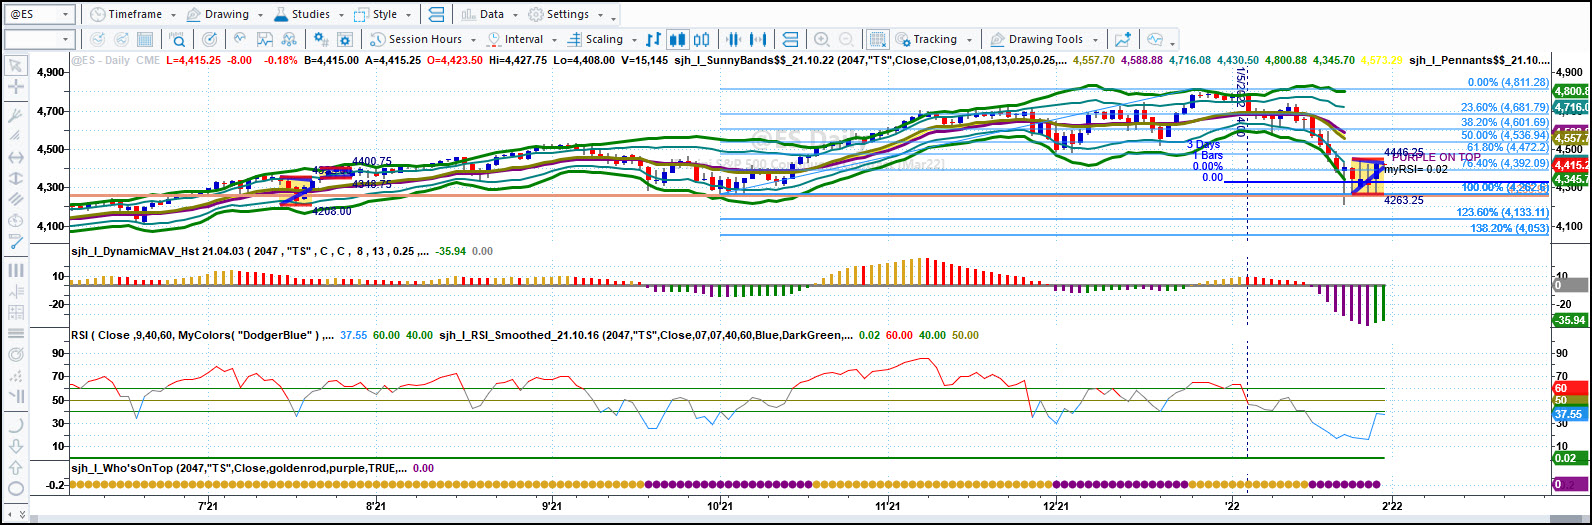Open the Data menu

489,14
